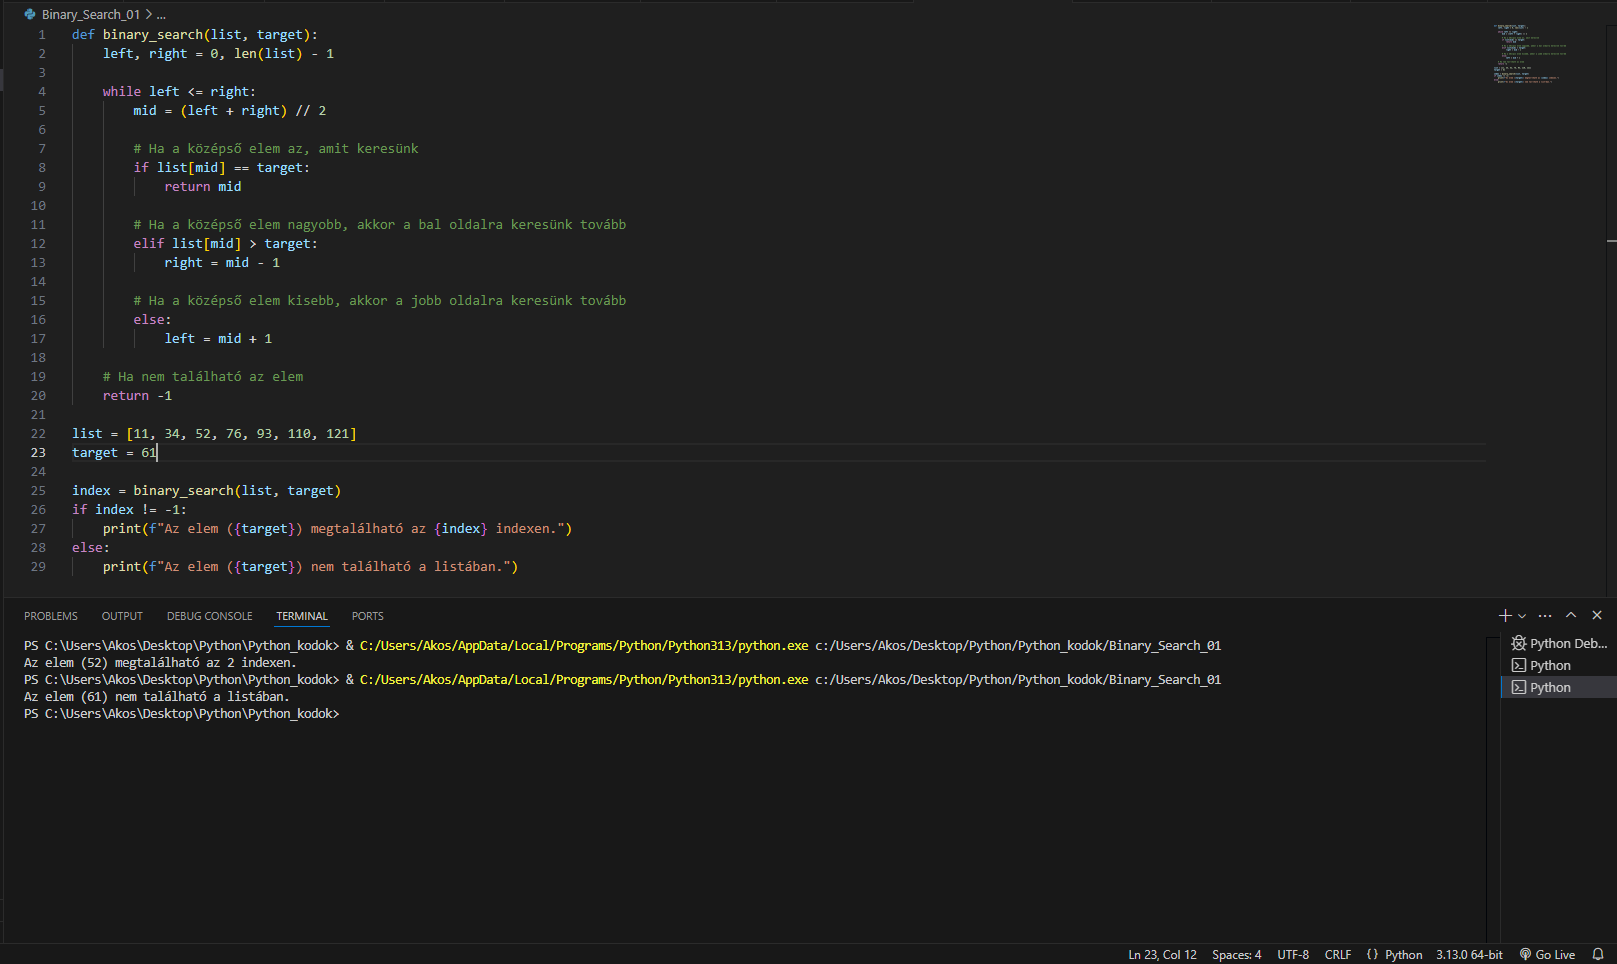1617x964 pixels.
Task: Open terminal panel more actions ellipsis
Action: pyautogui.click(x=1545, y=616)
